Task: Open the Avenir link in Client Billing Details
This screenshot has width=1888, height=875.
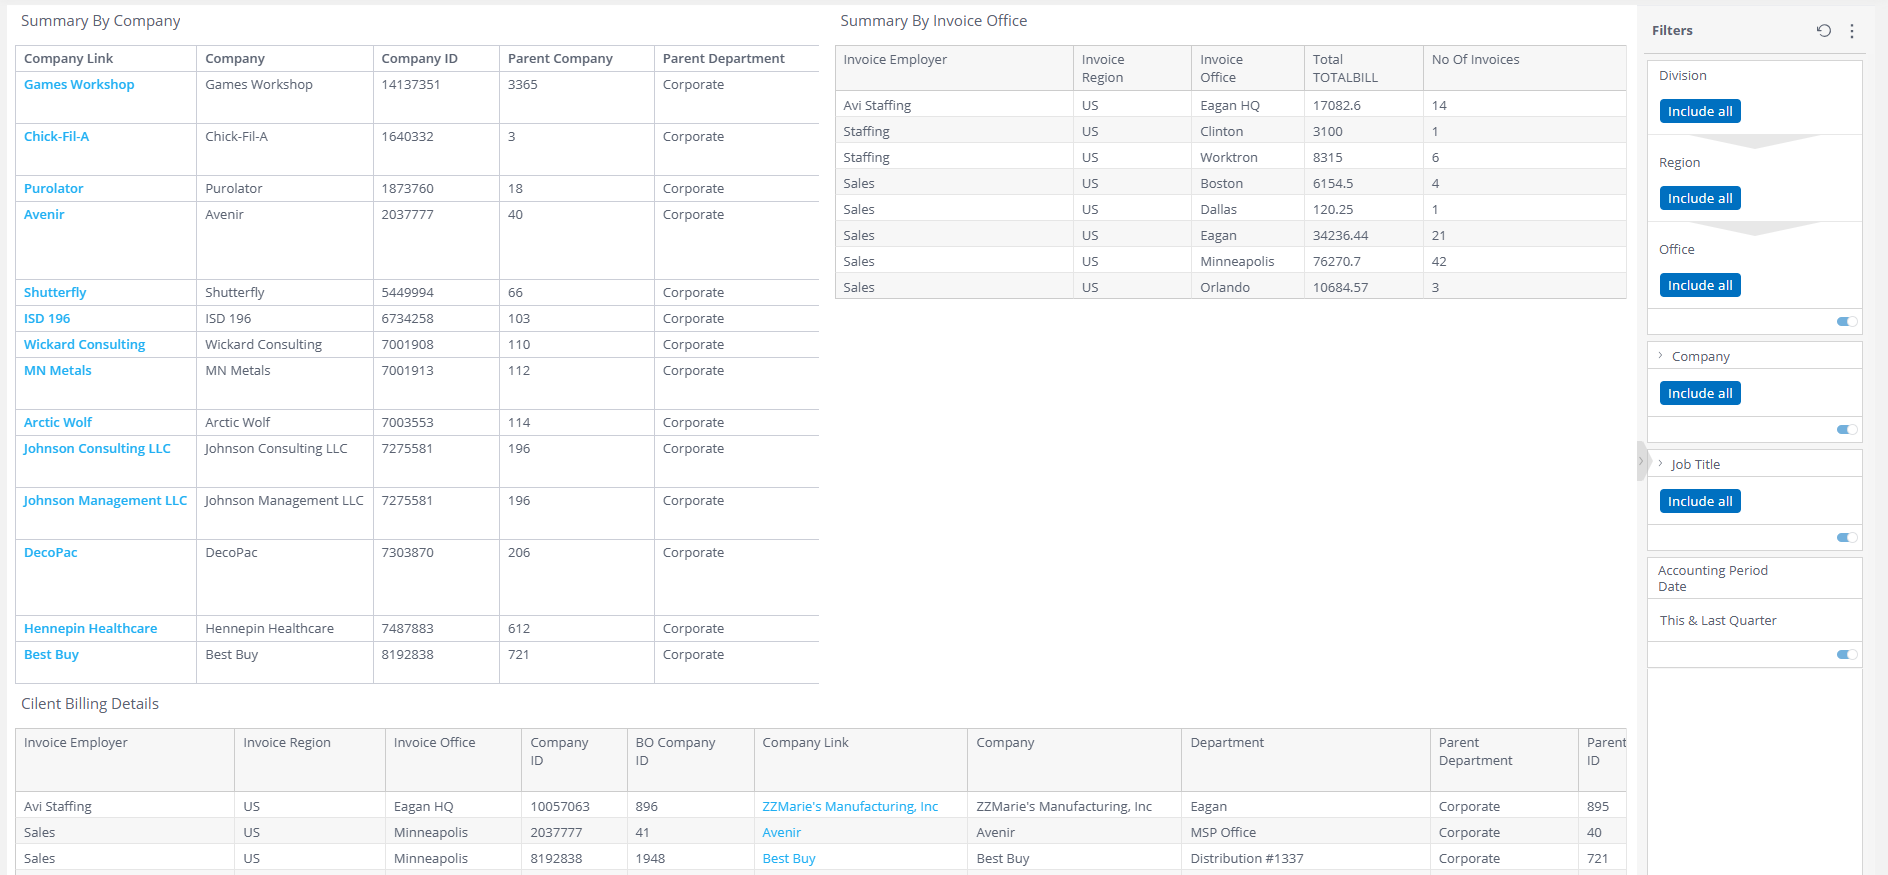Action: coord(782,833)
